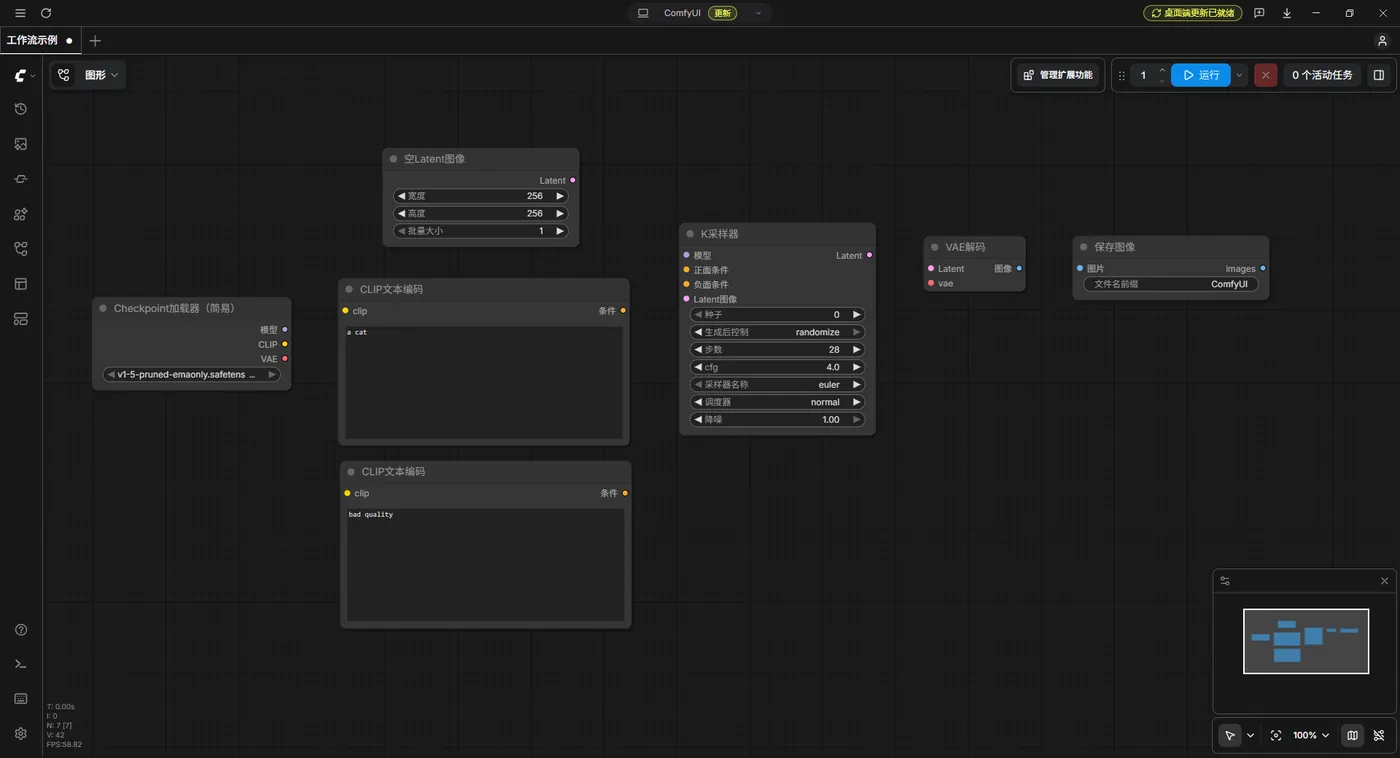Collapse the lower CLIP文本编码 node dot
Screen dimensions: 1400x758
pyautogui.click(x=351, y=471)
